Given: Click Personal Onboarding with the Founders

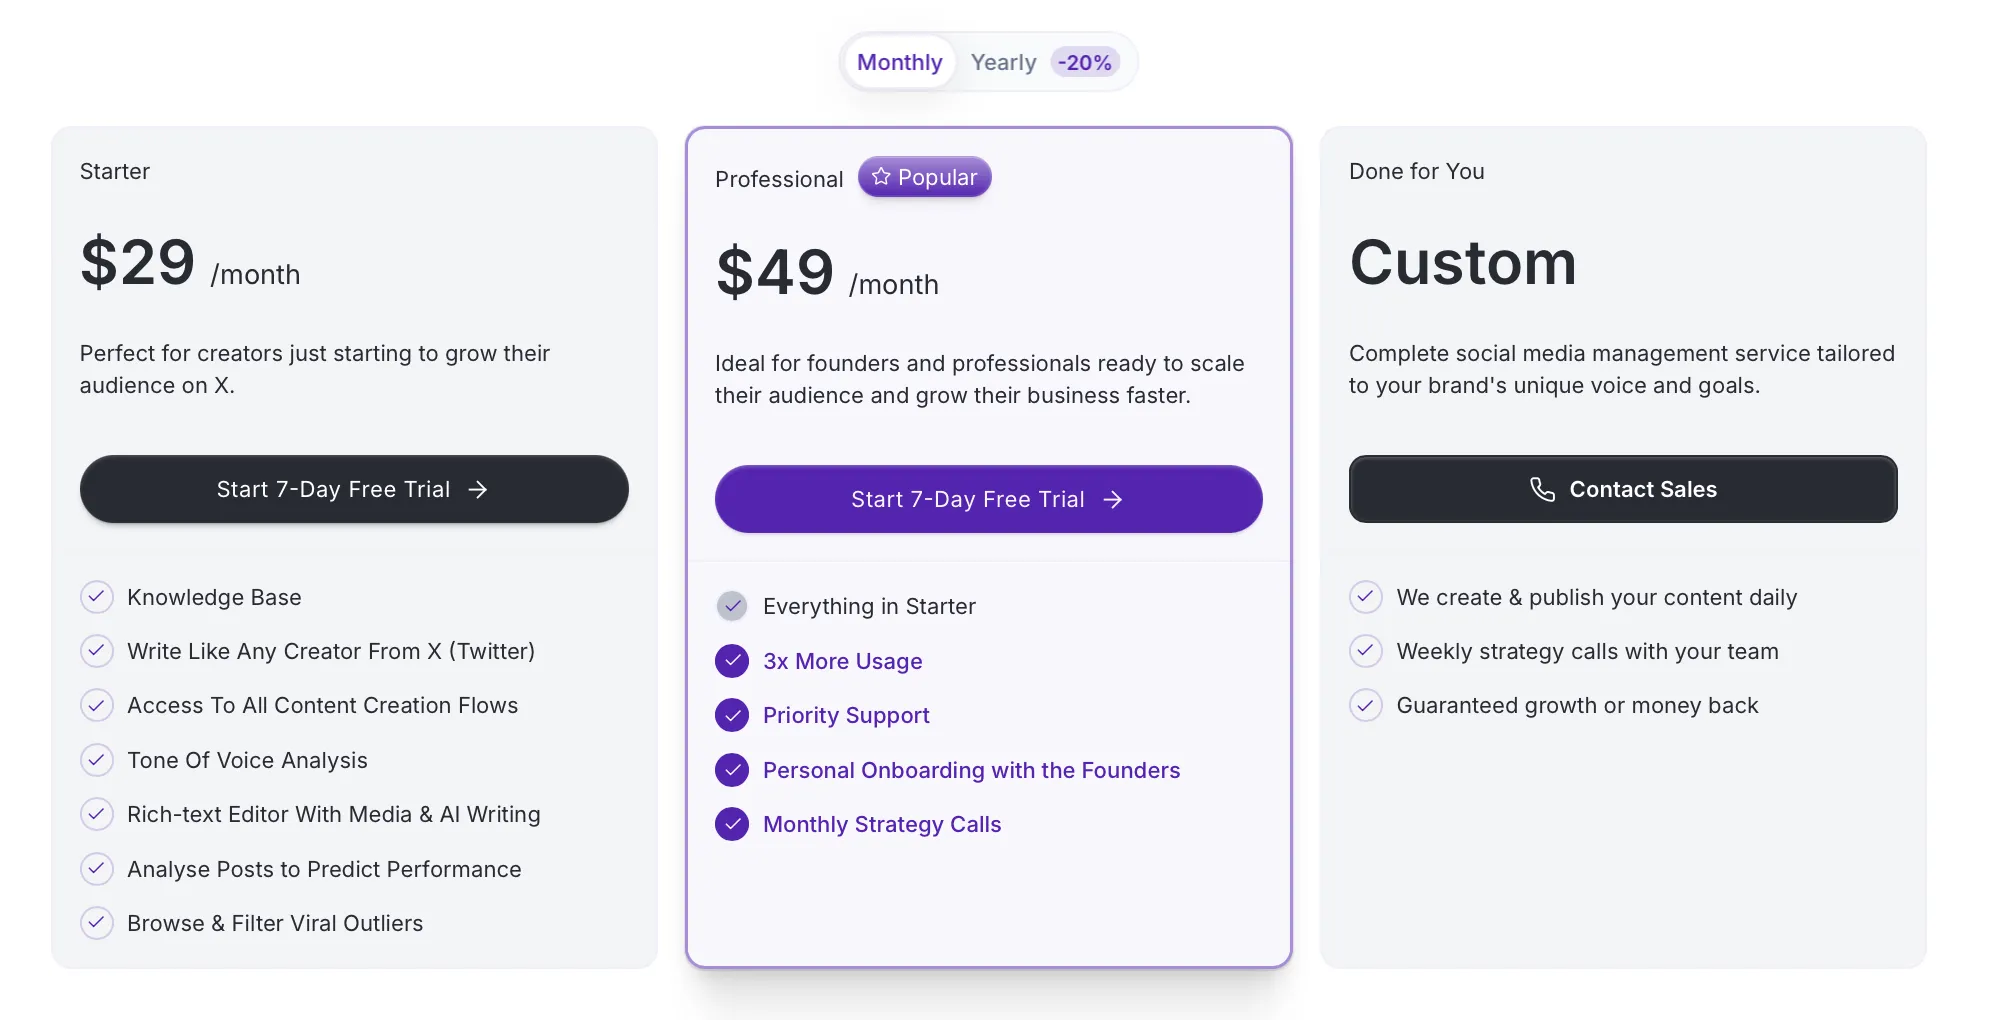Looking at the screenshot, I should coord(971,770).
